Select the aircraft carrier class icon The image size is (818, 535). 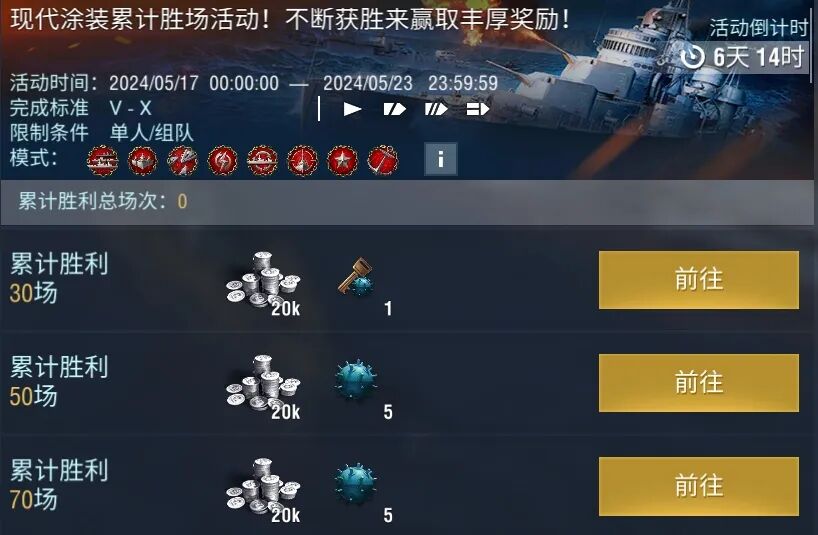tap(478, 109)
